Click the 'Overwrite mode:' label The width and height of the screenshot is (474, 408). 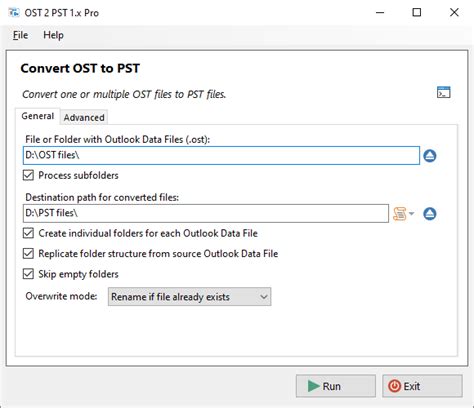61,296
